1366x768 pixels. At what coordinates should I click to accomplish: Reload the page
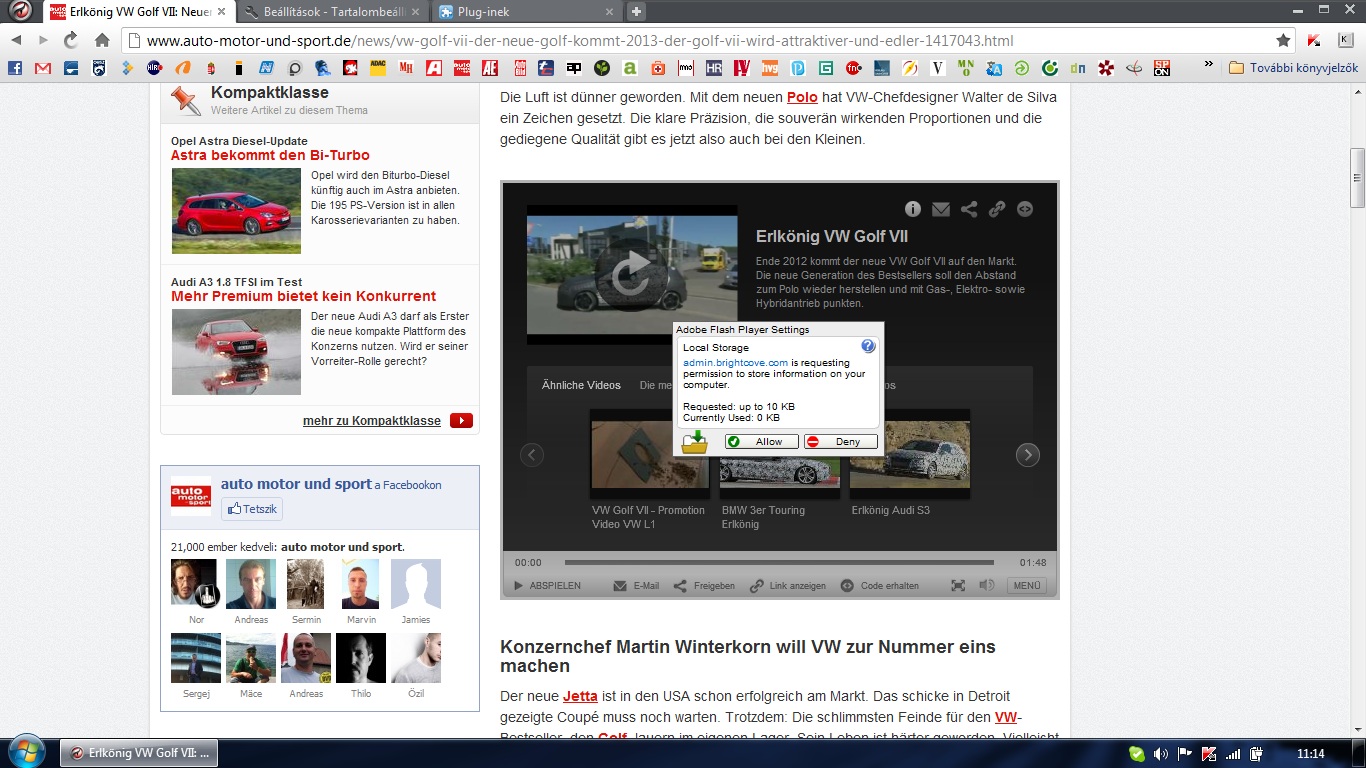[71, 41]
